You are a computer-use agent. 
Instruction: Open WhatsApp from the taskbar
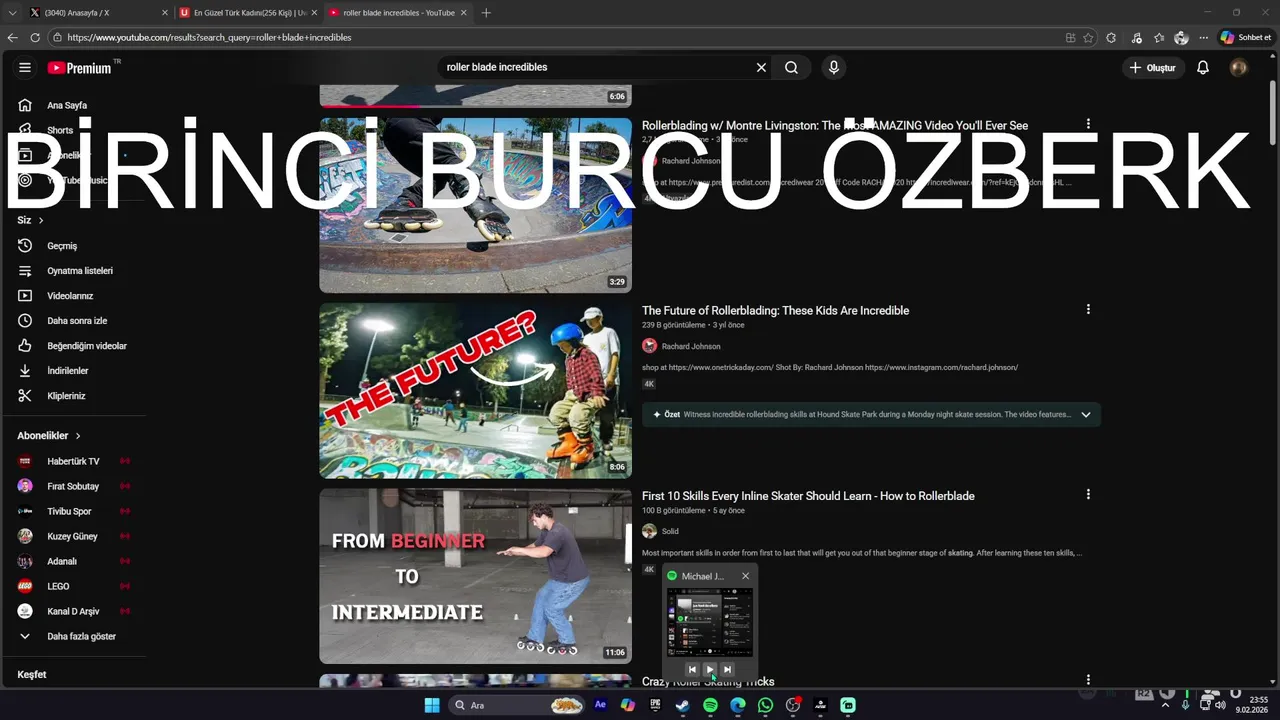[x=765, y=705]
